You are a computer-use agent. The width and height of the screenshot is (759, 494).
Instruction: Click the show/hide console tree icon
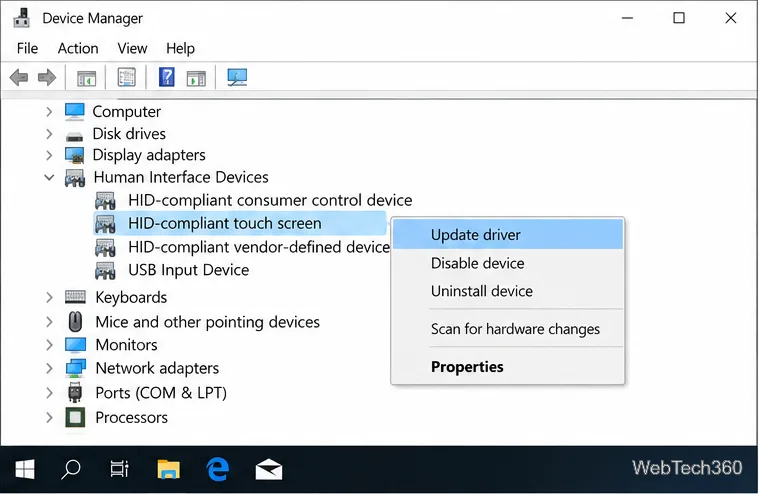click(87, 78)
